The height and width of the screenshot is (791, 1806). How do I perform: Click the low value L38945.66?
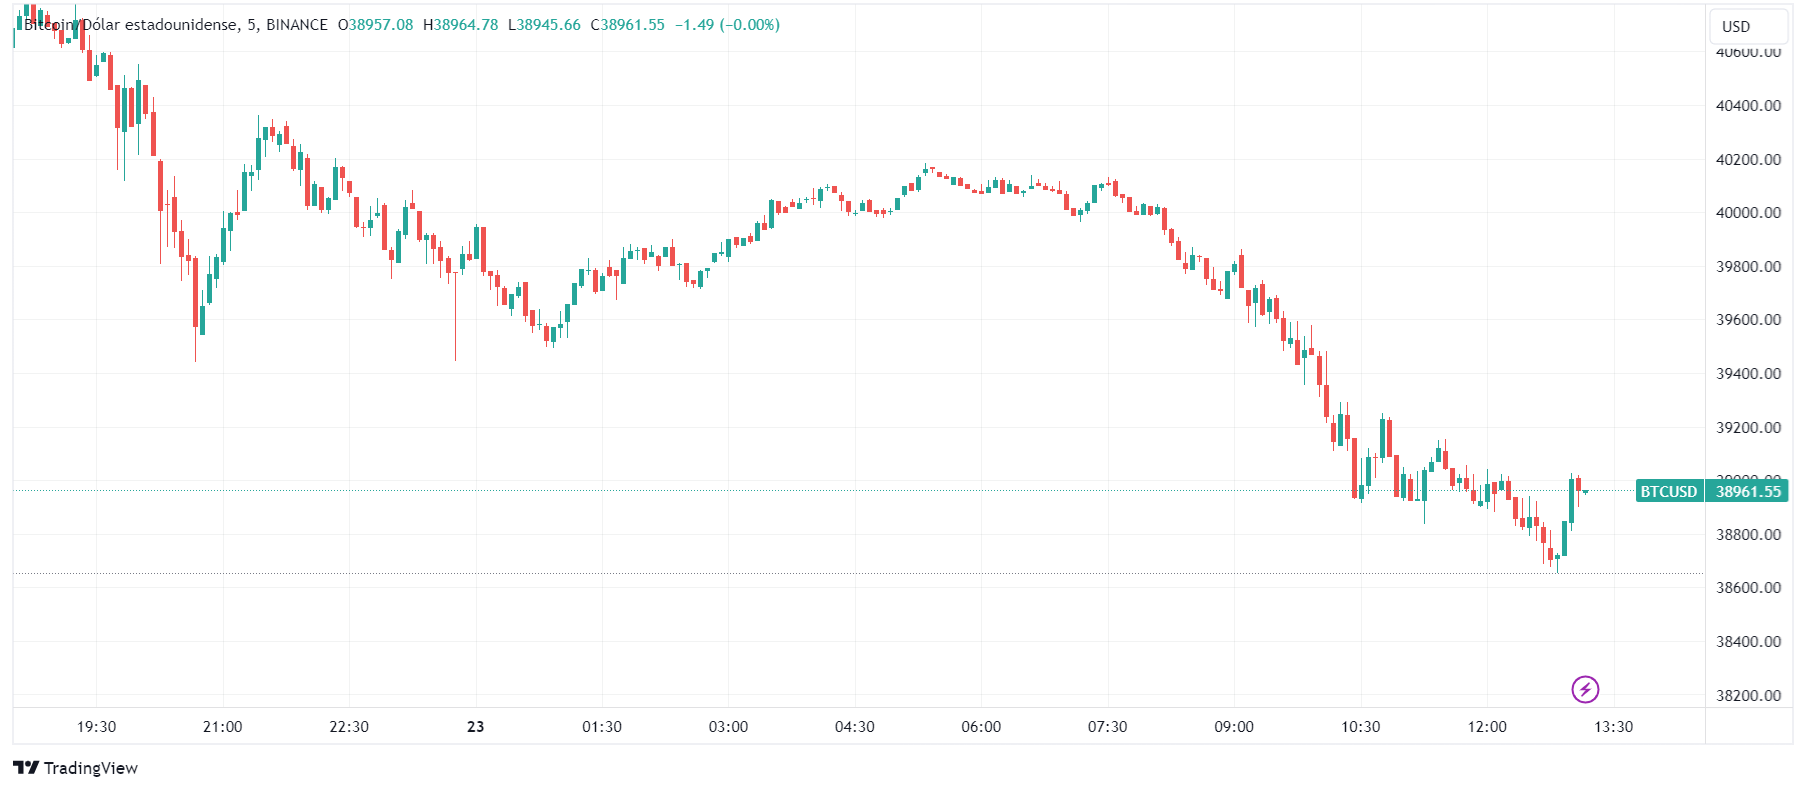(545, 25)
